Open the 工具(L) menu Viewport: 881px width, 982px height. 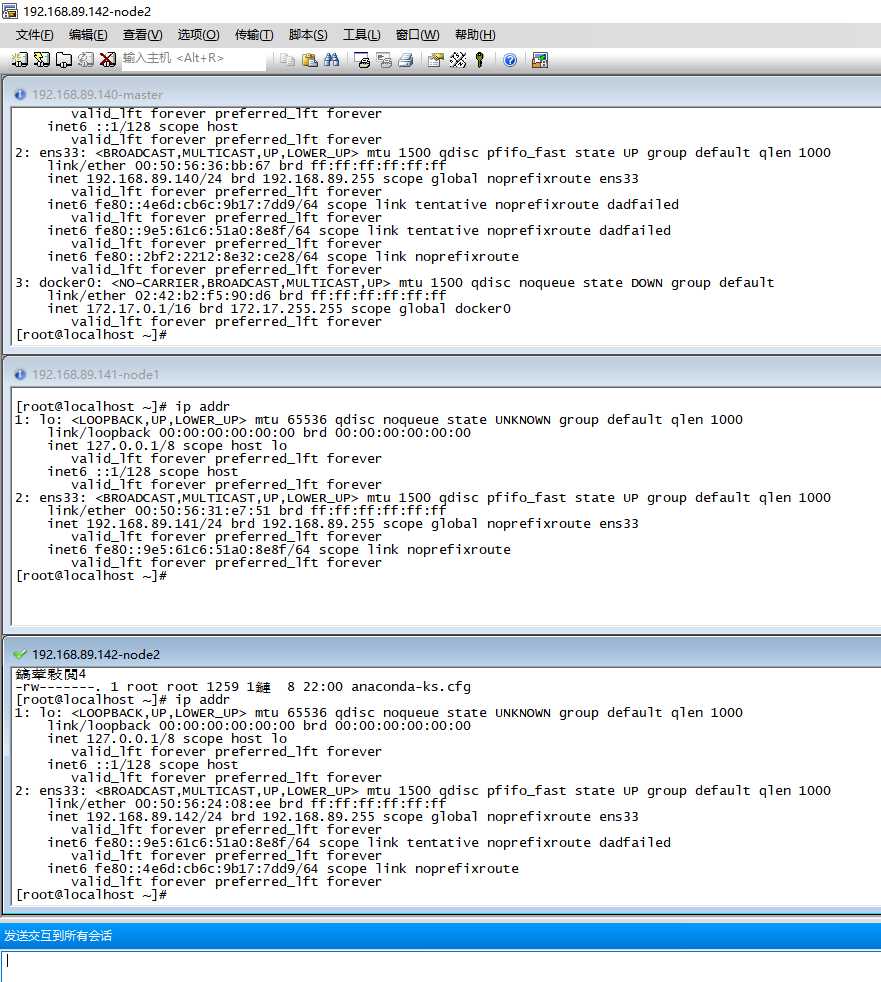coord(362,34)
